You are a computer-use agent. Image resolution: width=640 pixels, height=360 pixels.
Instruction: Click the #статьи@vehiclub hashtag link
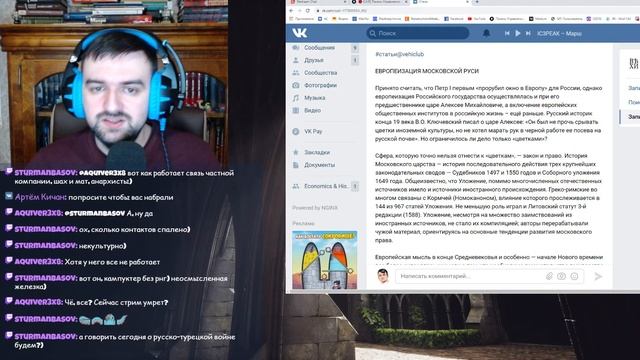click(x=400, y=54)
